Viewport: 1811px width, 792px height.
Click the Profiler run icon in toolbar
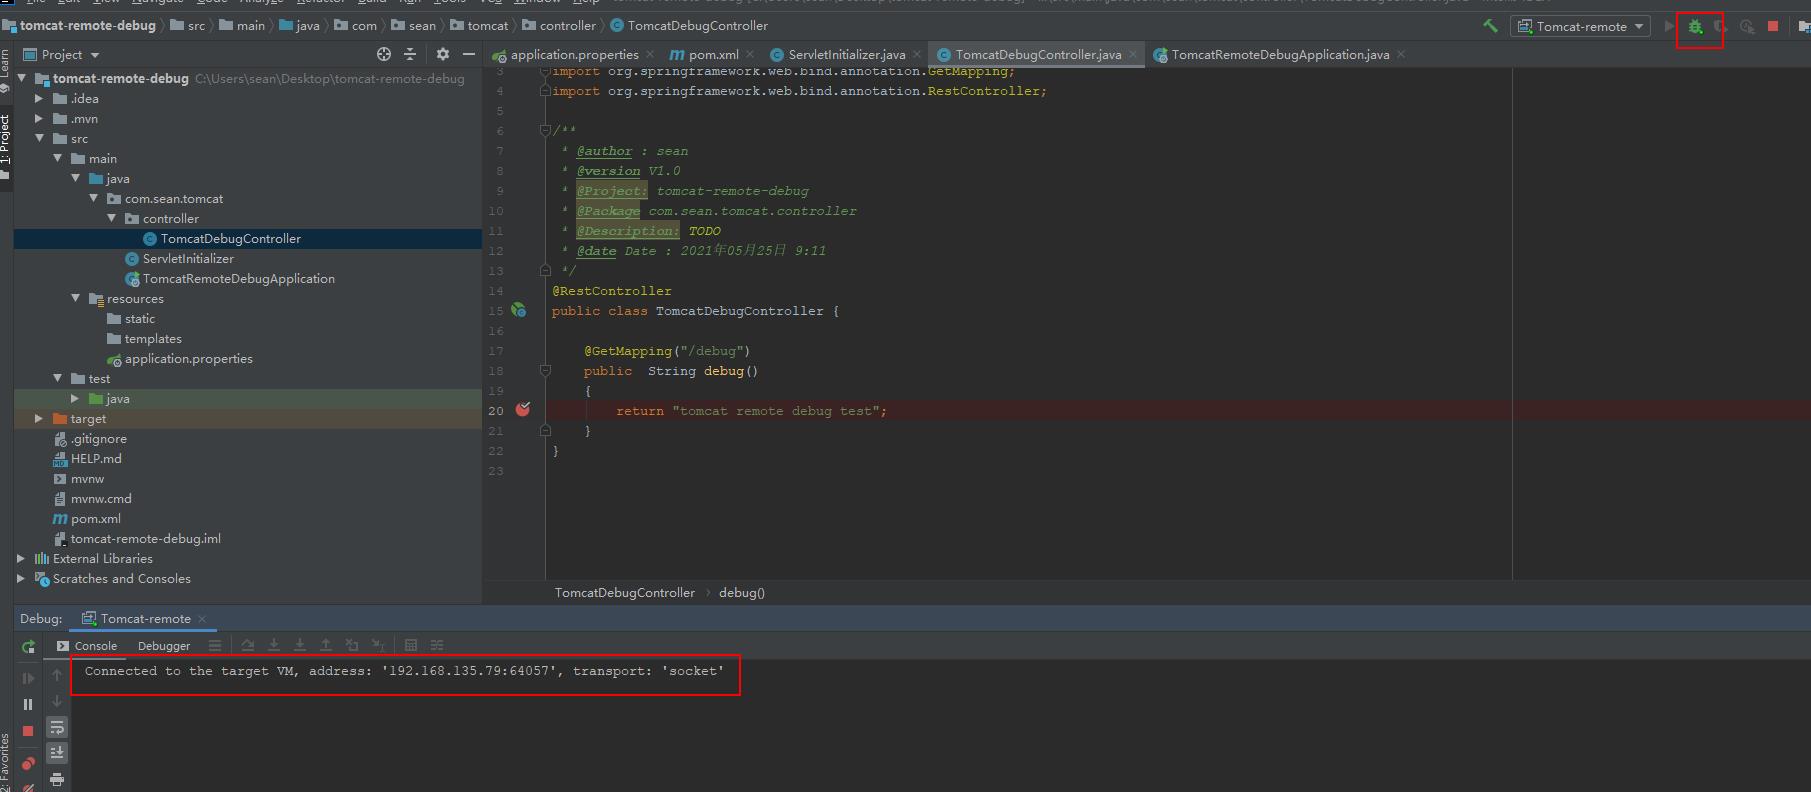click(1747, 27)
